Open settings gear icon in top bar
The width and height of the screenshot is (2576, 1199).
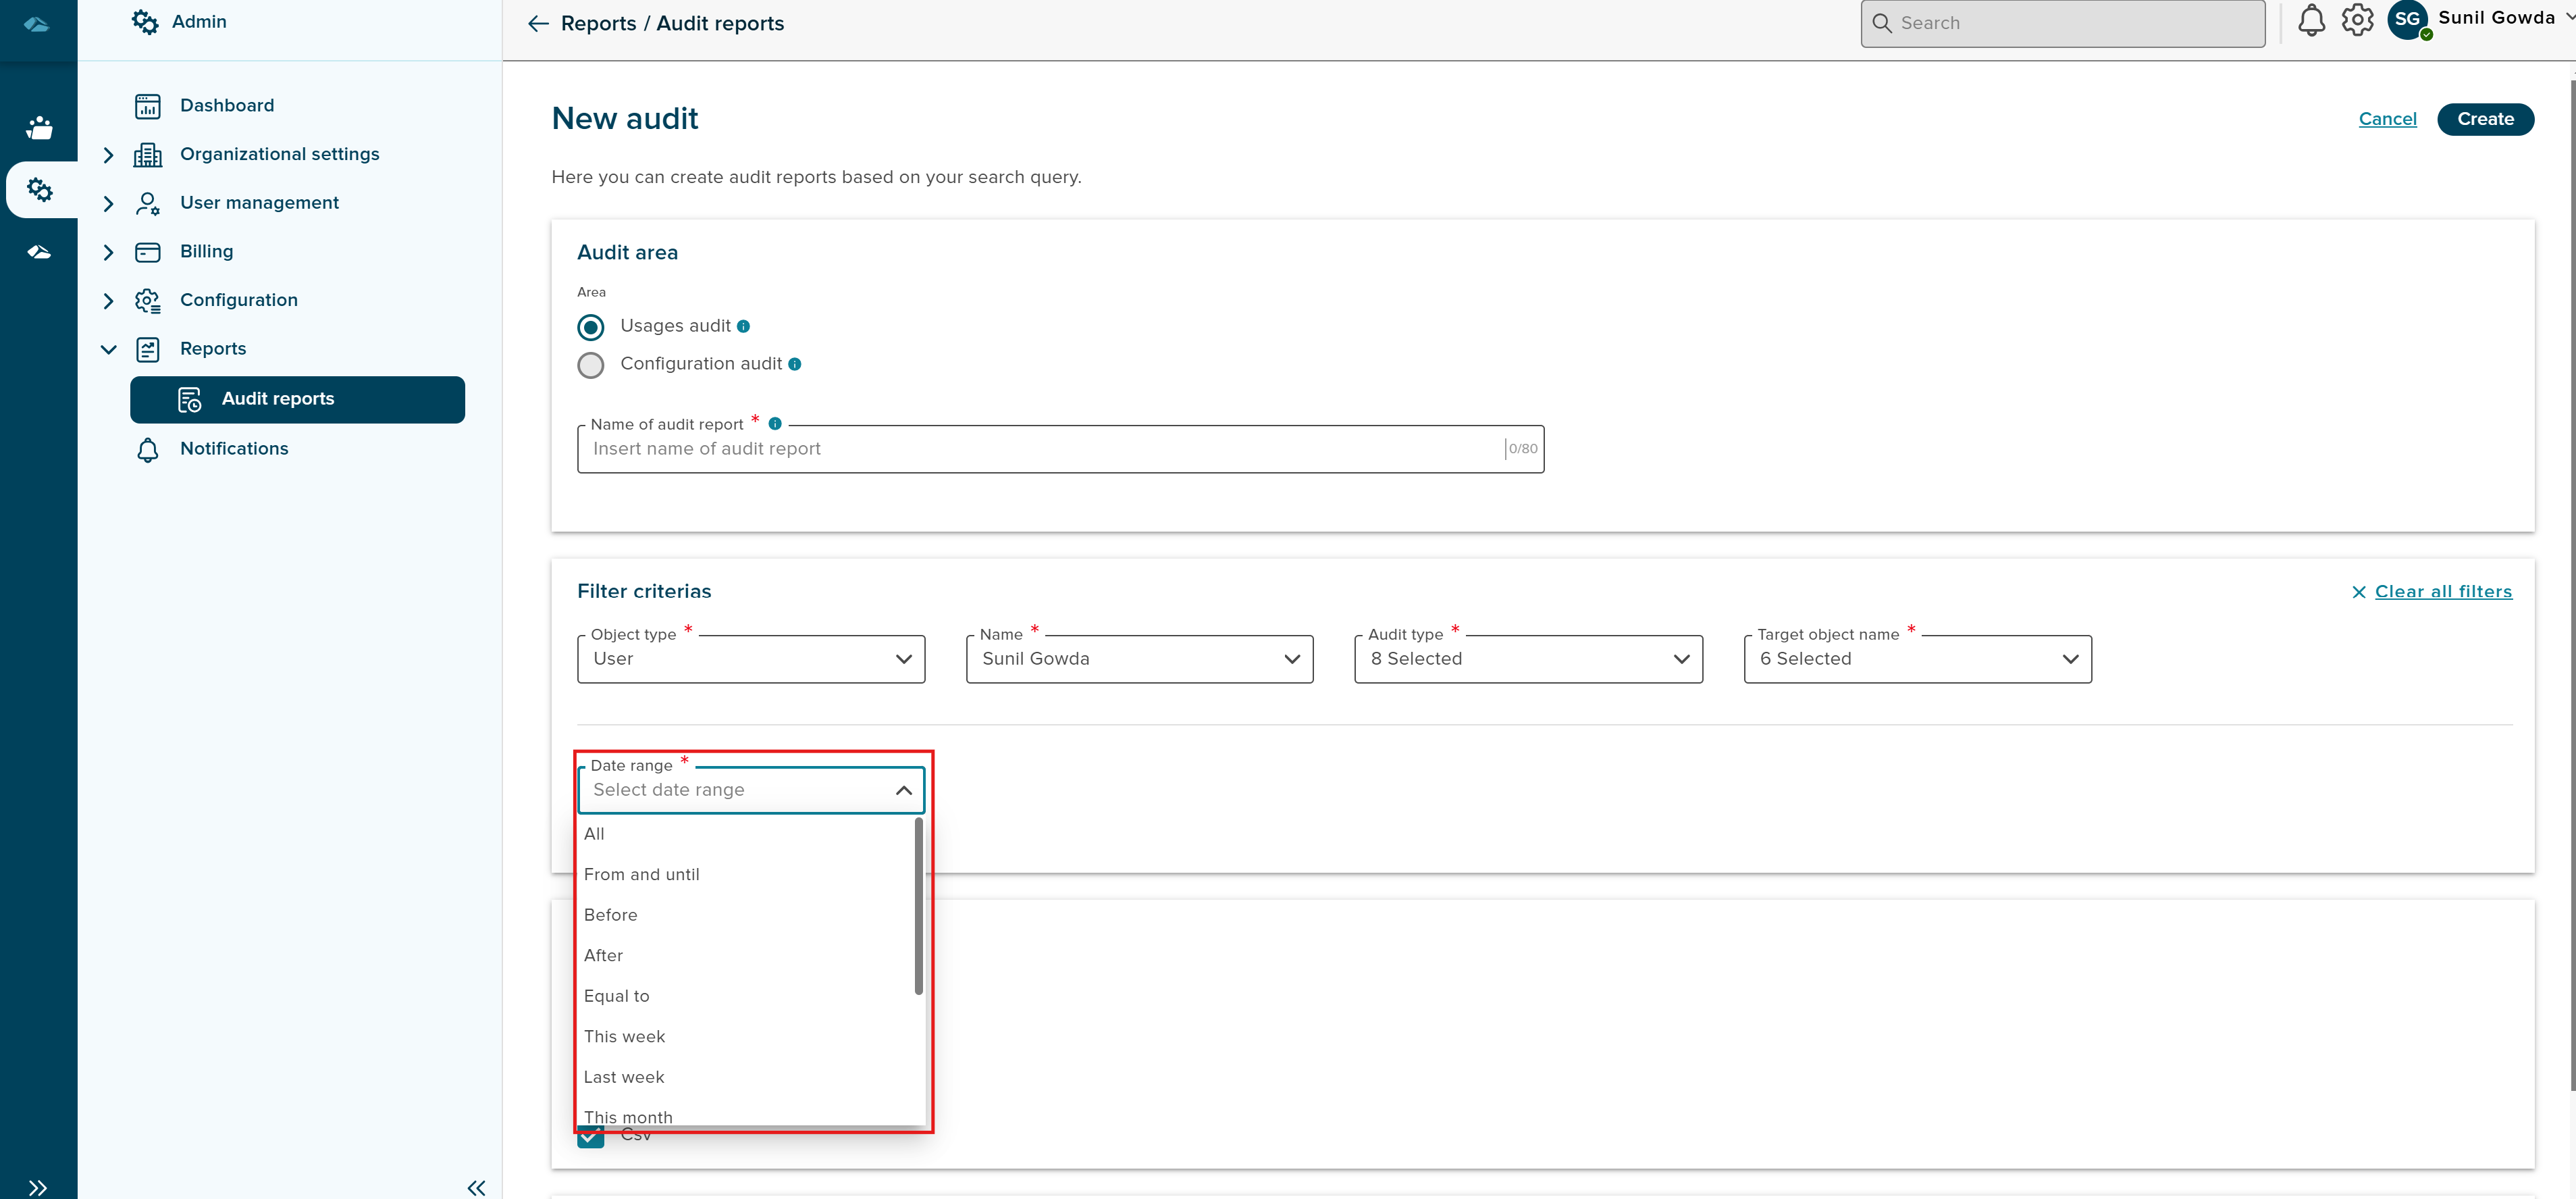[x=2357, y=21]
